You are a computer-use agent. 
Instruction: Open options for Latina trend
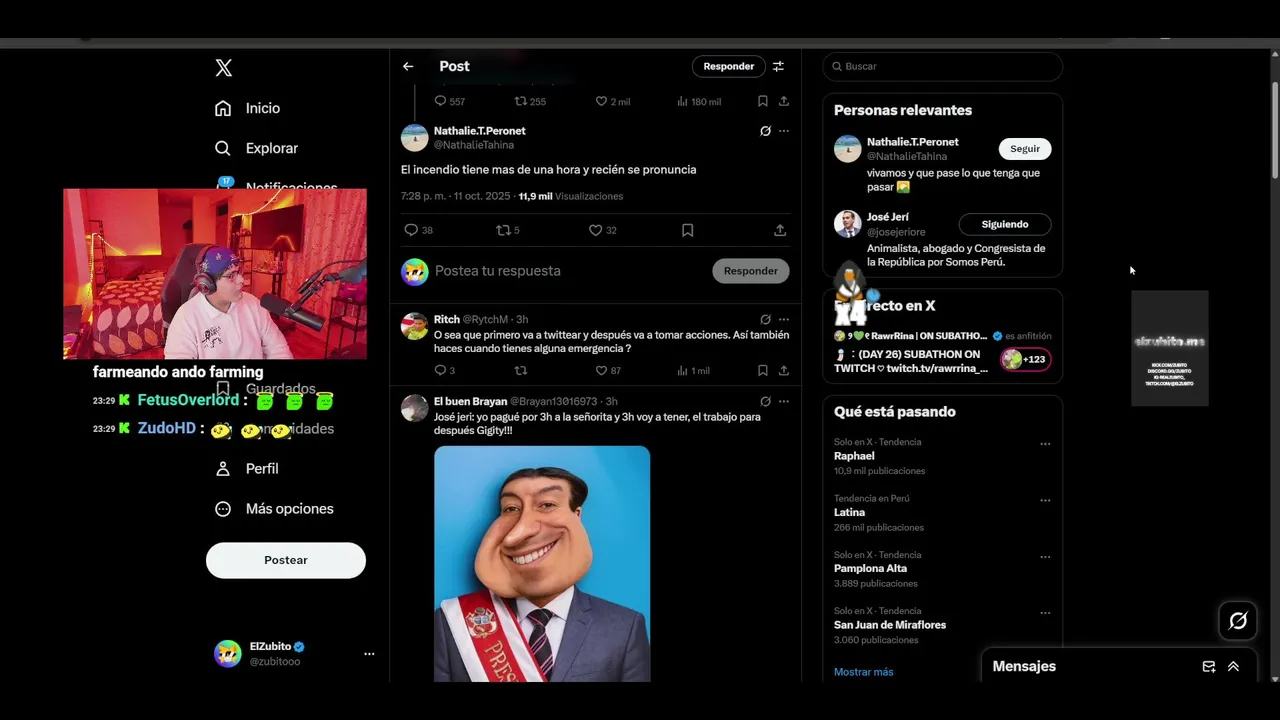[x=1045, y=500]
